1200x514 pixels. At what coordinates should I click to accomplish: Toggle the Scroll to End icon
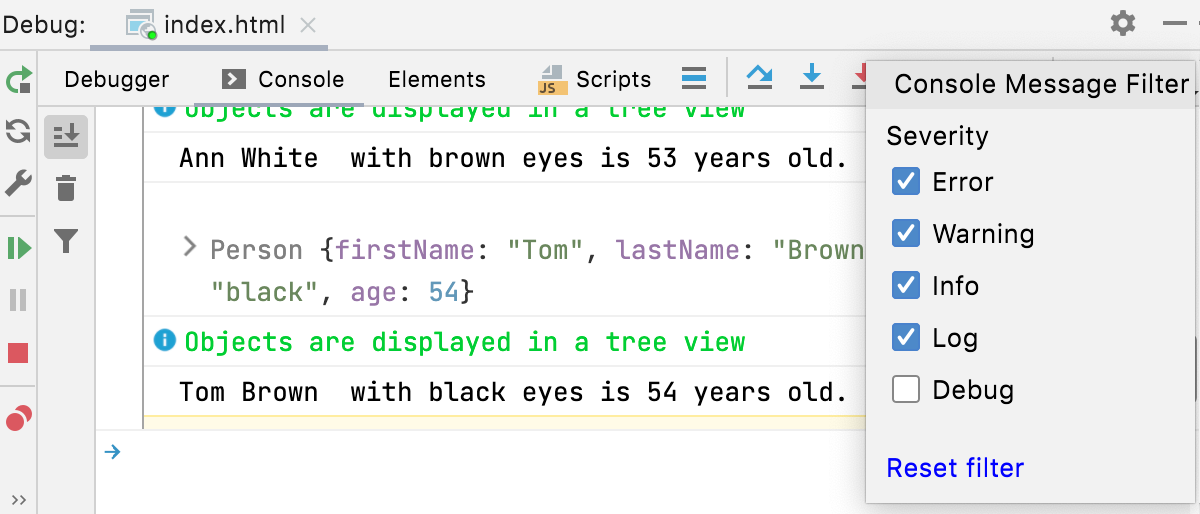click(x=66, y=136)
